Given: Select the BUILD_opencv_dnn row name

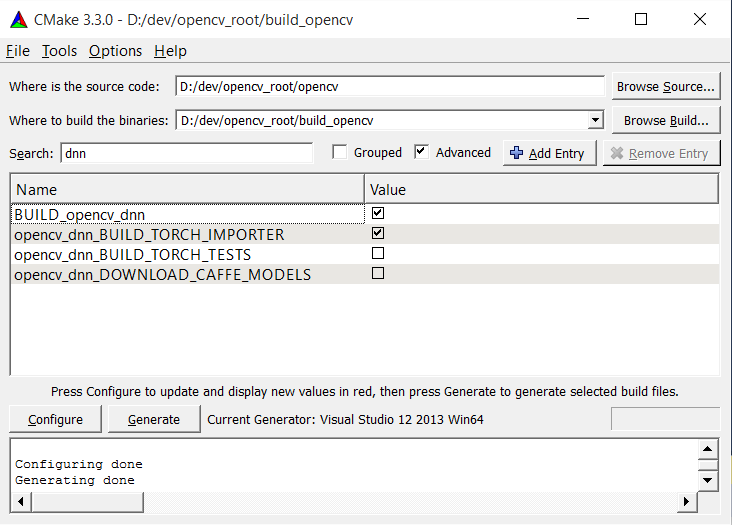Looking at the screenshot, I should click(x=79, y=215).
